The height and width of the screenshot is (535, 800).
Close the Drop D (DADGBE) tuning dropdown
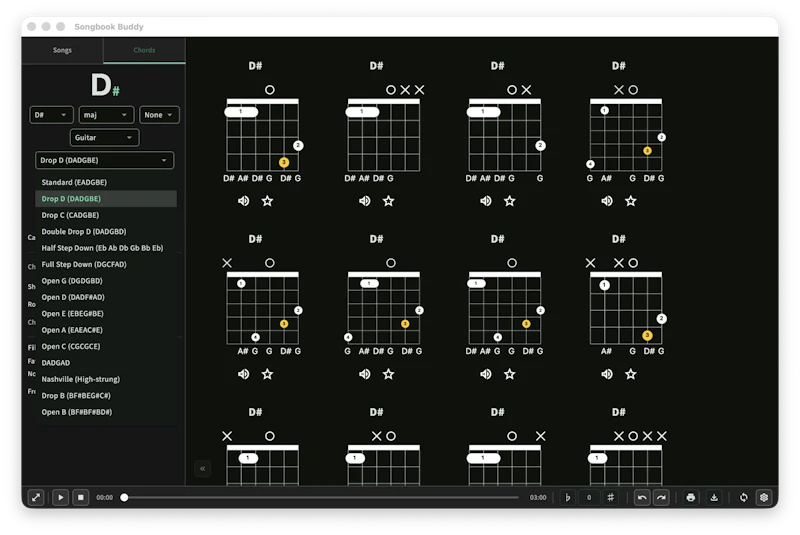104,160
